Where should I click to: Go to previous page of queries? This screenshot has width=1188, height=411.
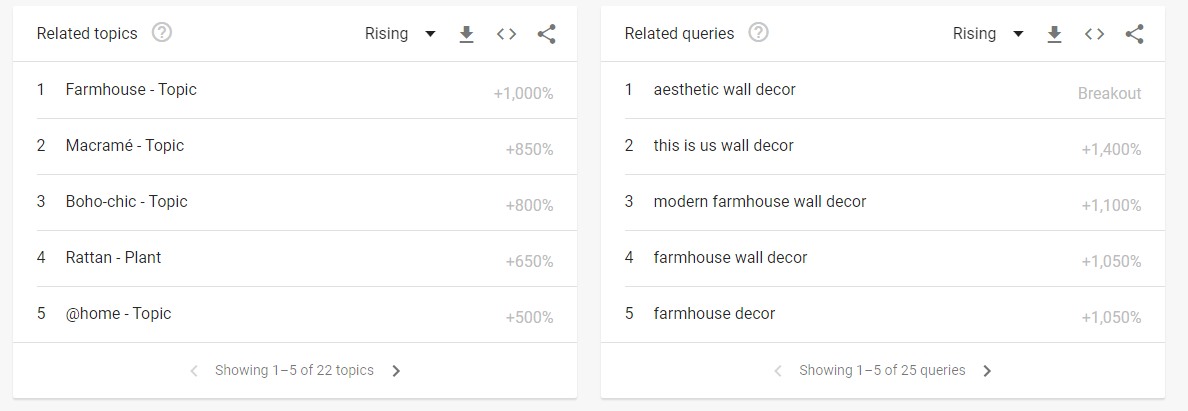(x=778, y=371)
